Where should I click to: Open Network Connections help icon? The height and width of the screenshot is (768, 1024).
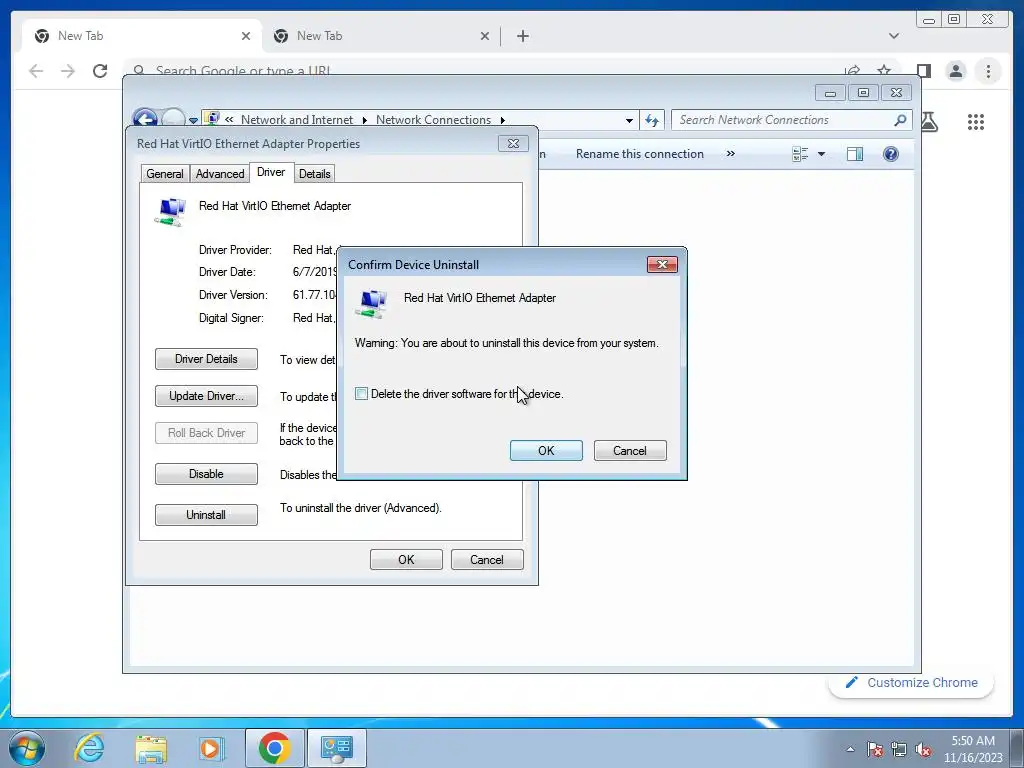[891, 154]
